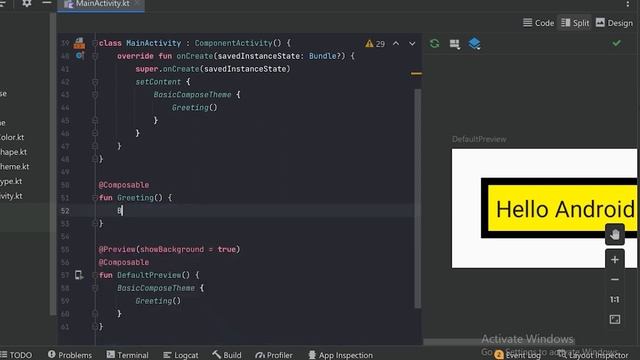Viewport: 640px width, 360px height.
Task: Click the green preview status checkmark
Action: [x=616, y=43]
